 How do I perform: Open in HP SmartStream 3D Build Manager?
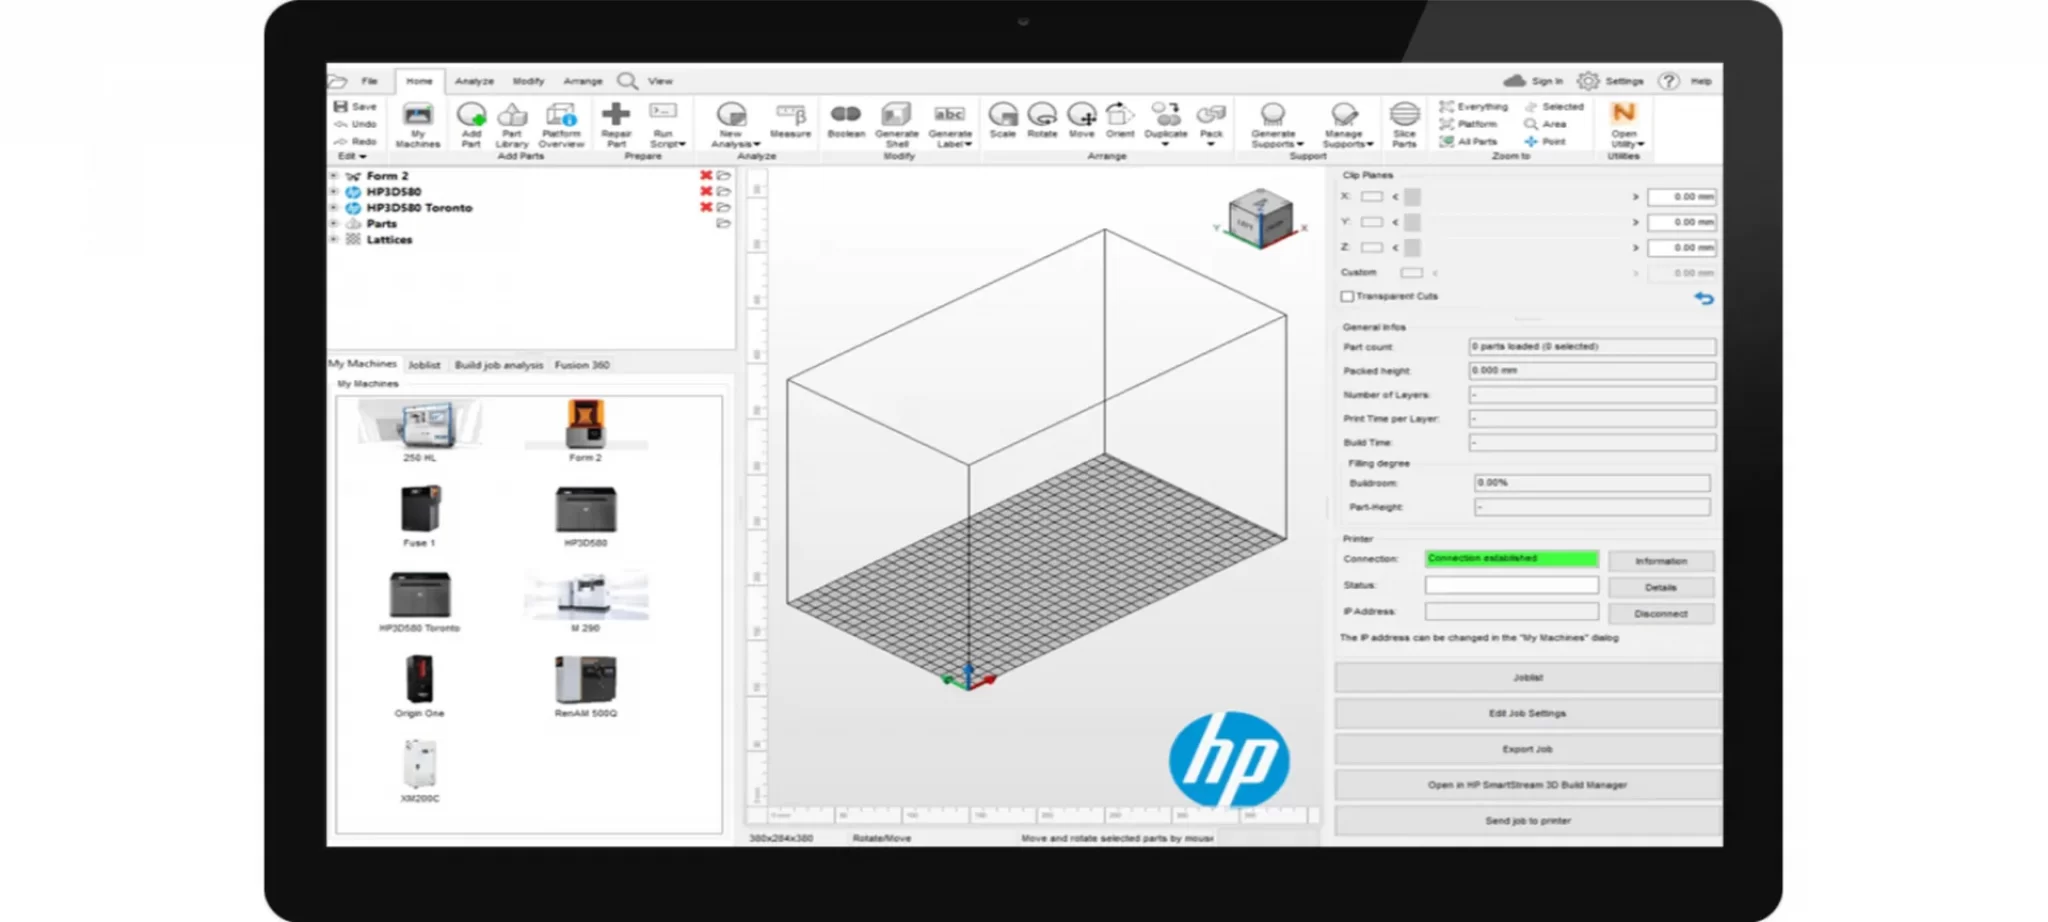(x=1527, y=784)
